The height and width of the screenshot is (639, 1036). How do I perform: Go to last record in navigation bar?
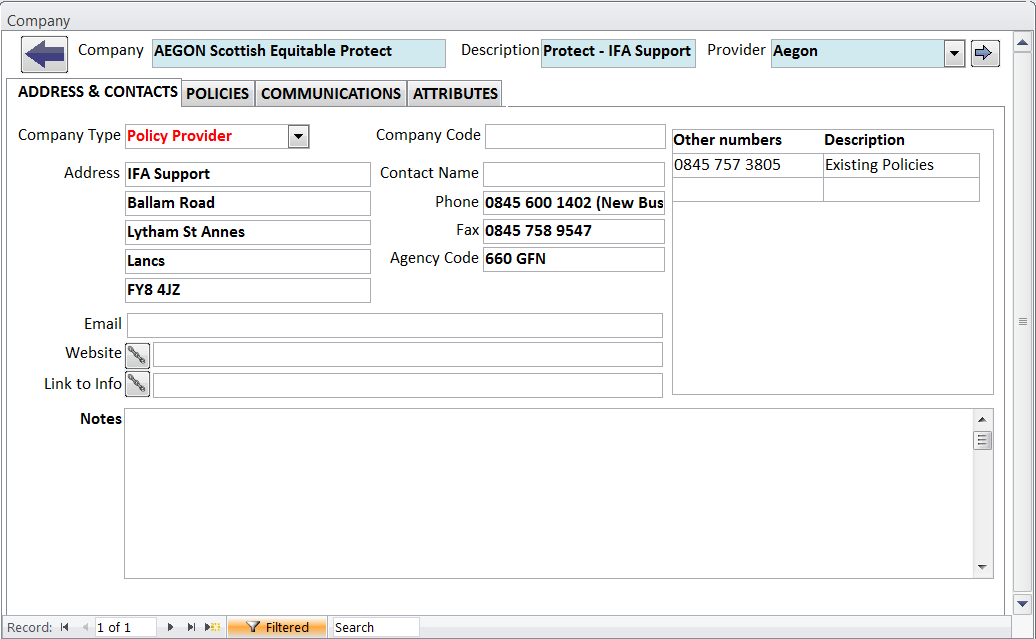point(191,627)
